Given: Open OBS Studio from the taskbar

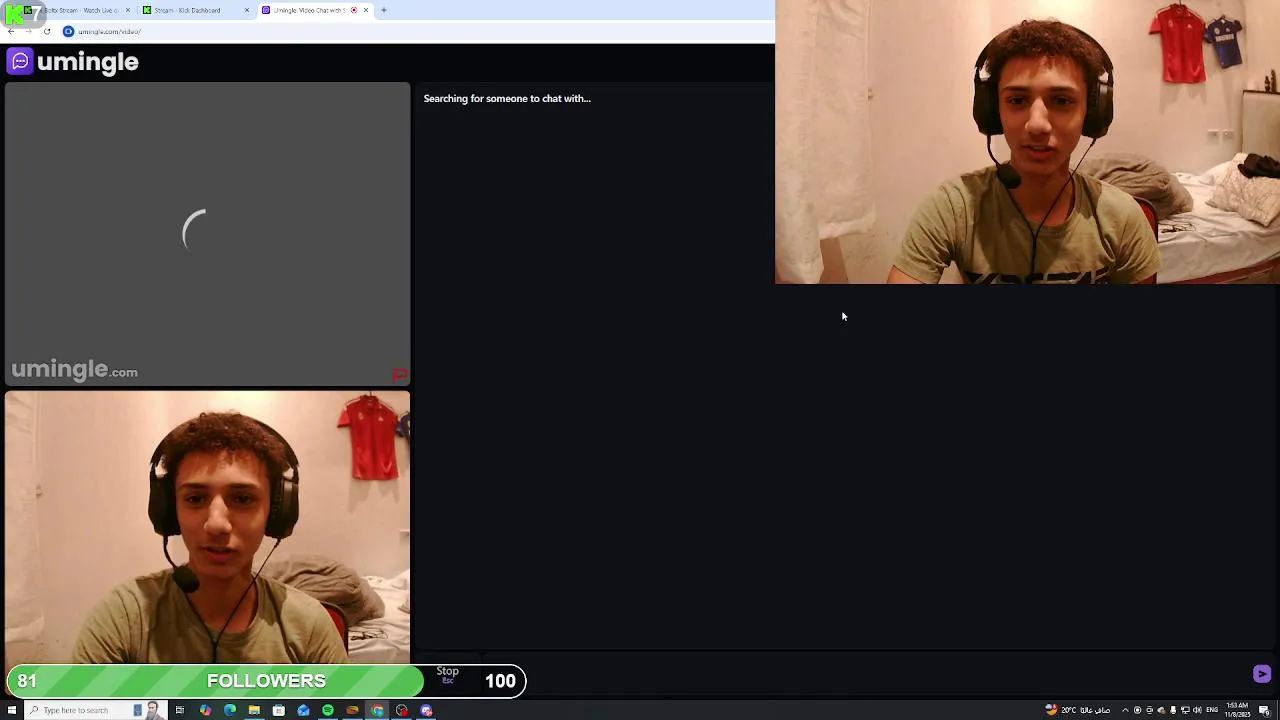Looking at the screenshot, I should click(402, 710).
